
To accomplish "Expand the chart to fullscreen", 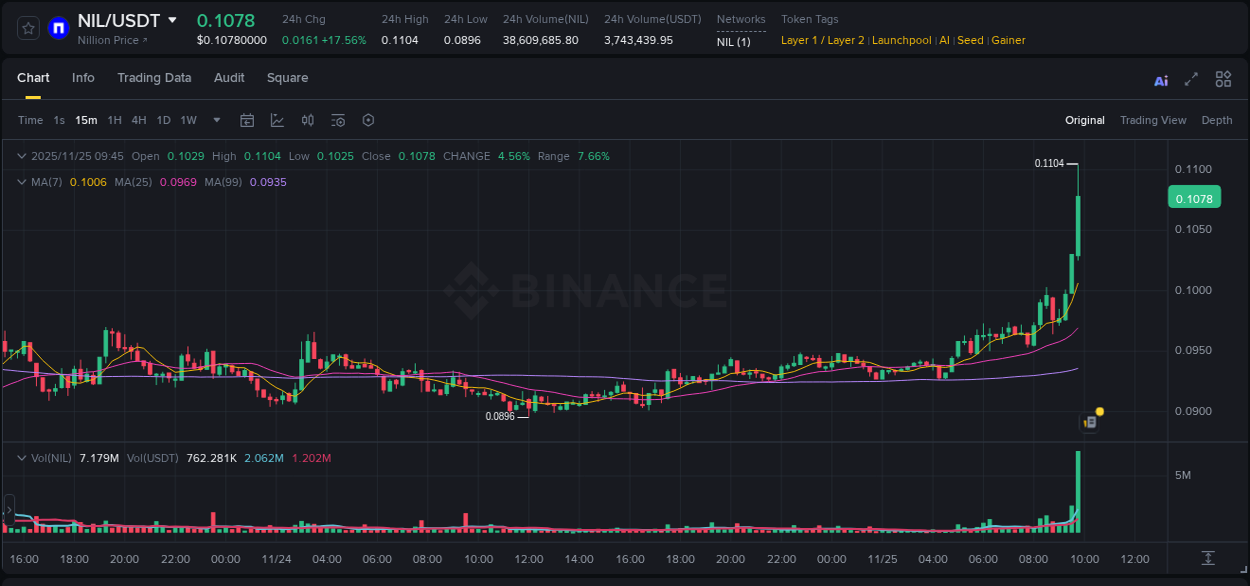I will 1190,79.
